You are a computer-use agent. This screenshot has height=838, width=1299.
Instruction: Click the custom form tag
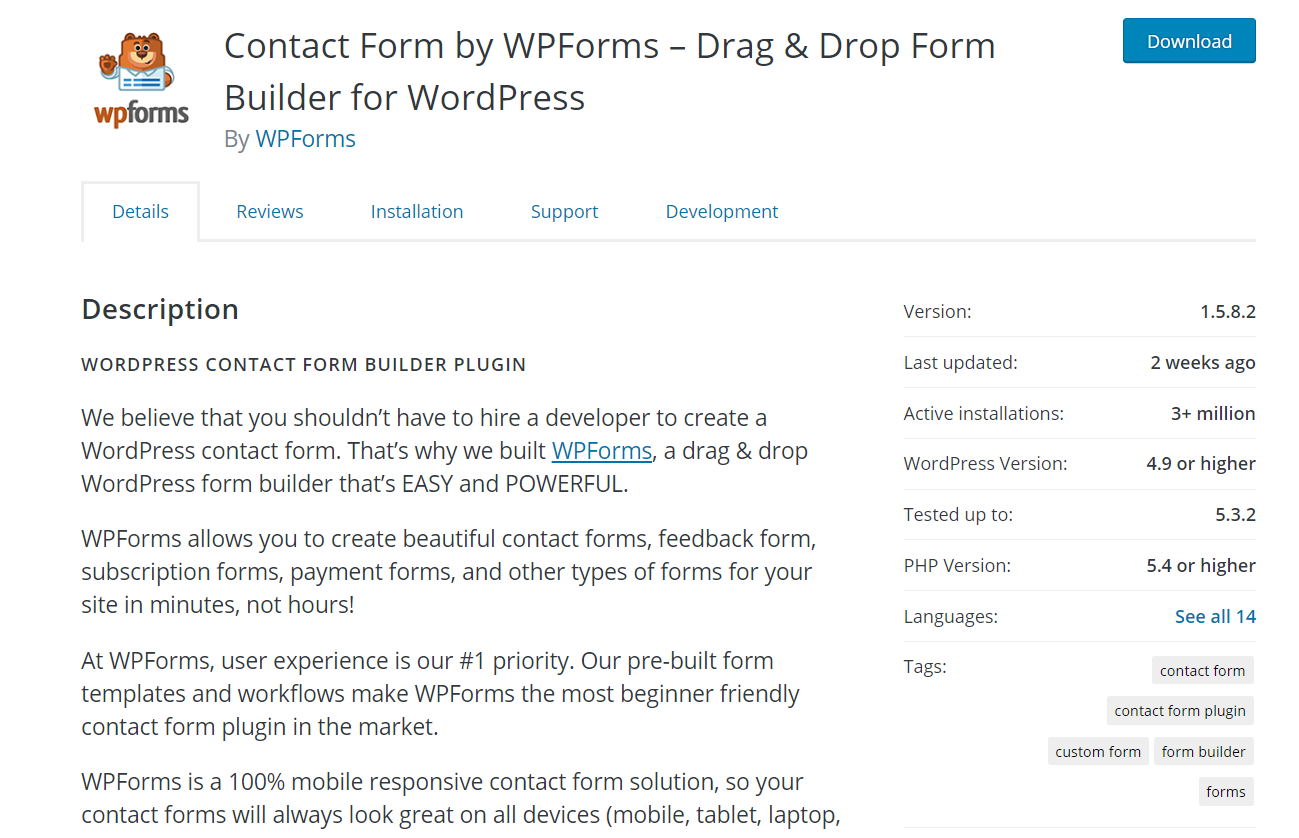1098,752
